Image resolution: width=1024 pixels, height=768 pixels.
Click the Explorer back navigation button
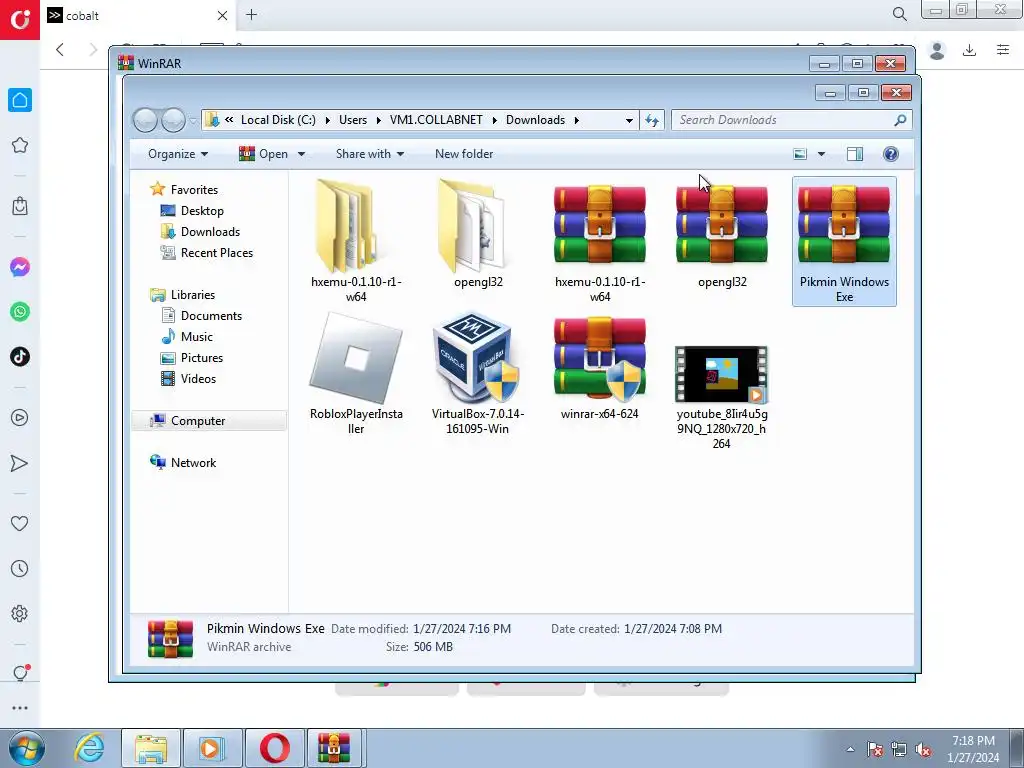coord(145,120)
